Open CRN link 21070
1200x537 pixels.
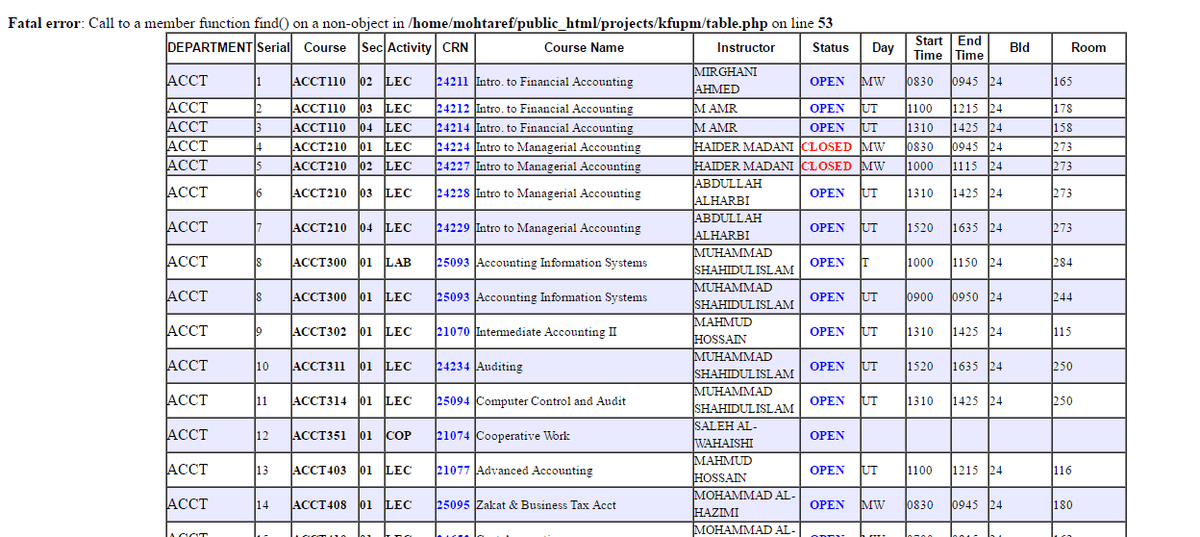(x=453, y=332)
